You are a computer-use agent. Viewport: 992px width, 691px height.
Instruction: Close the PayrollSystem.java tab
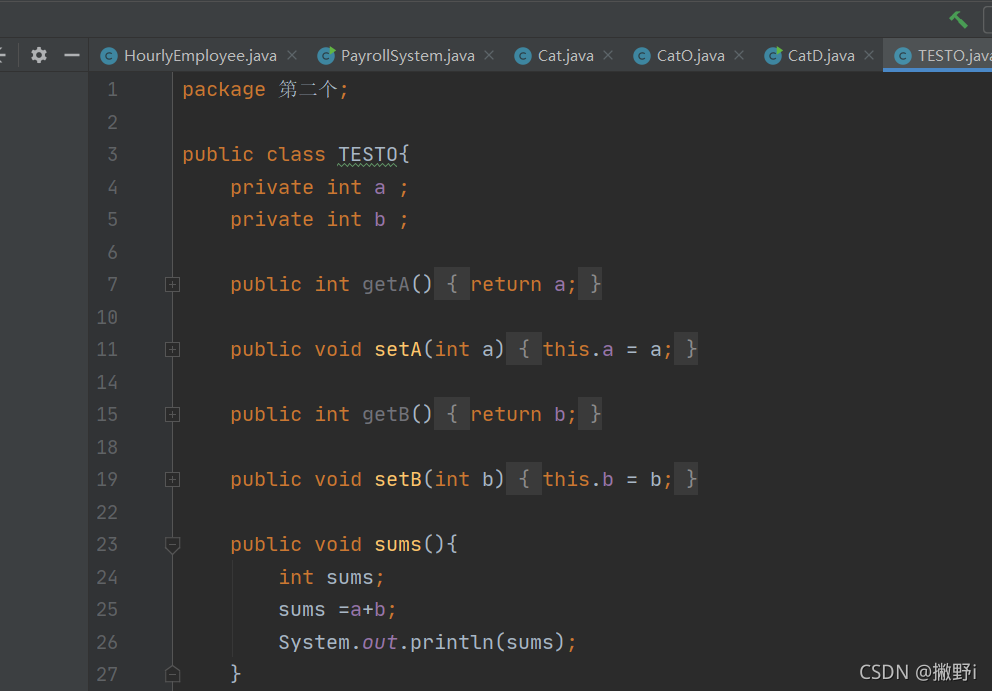point(489,55)
